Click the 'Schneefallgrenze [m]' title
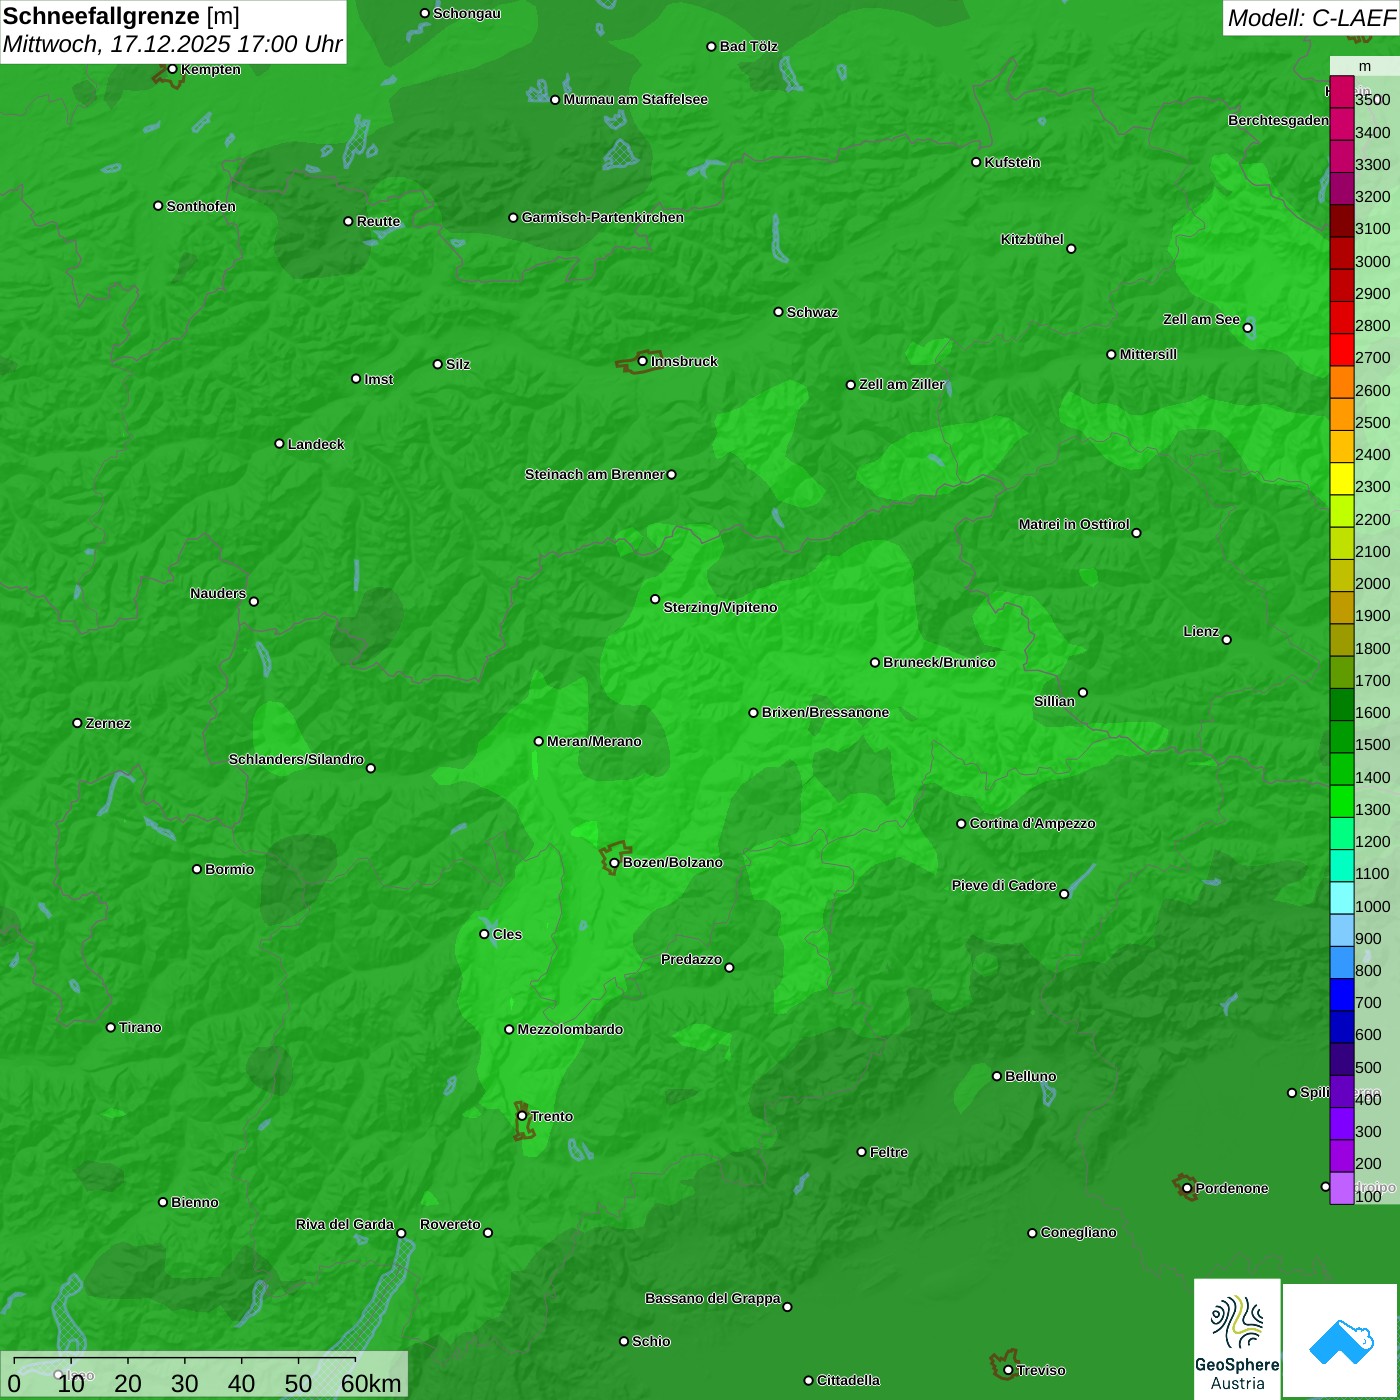Viewport: 1400px width, 1400px height. 121,16
